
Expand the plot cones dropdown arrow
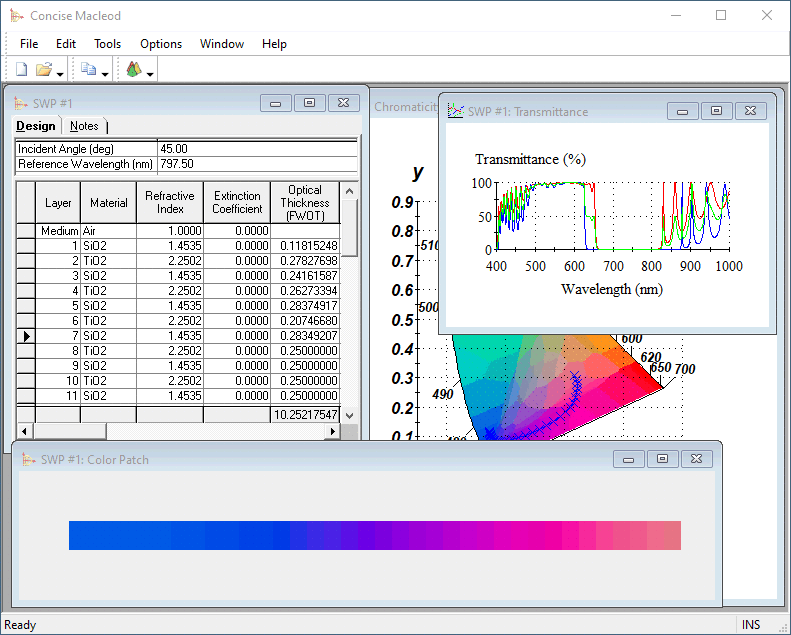pos(150,74)
